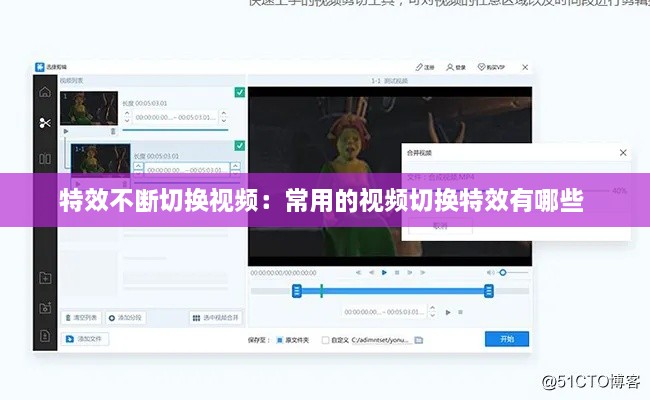Click the 注册 register pencil icon
This screenshot has width=650, height=400.
pos(420,67)
